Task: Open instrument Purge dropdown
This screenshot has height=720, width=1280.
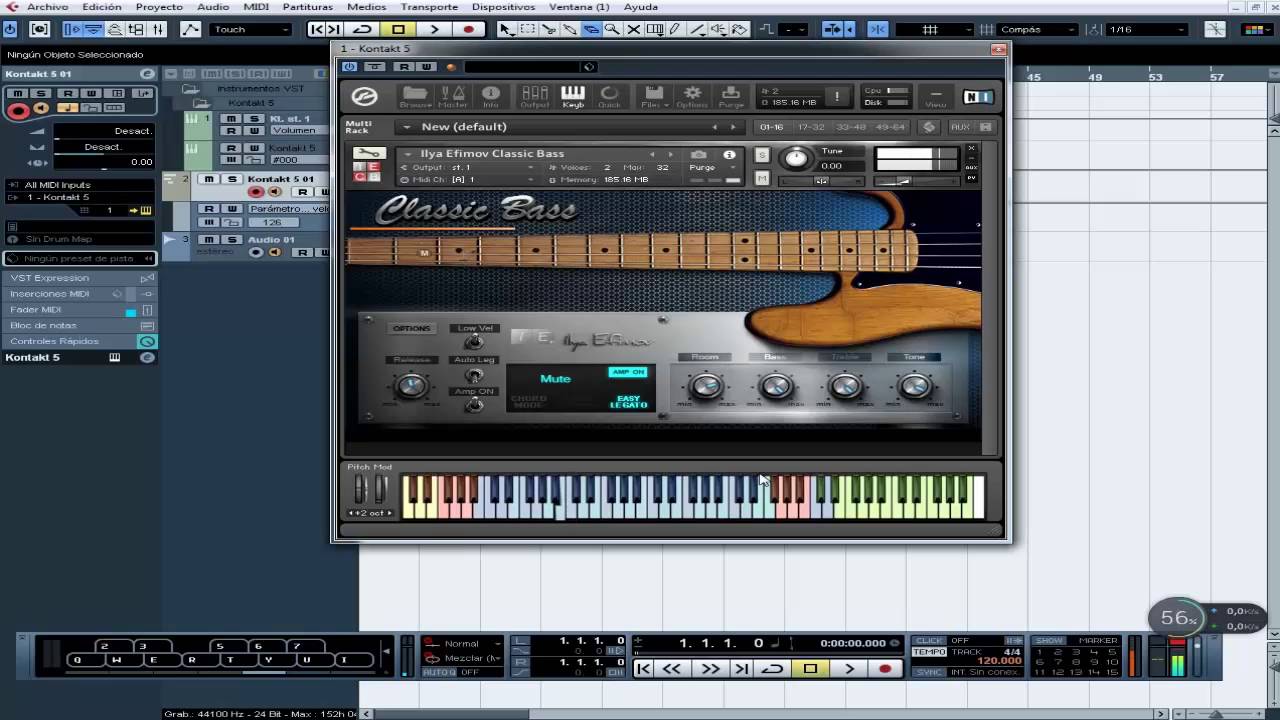Action: (715, 167)
